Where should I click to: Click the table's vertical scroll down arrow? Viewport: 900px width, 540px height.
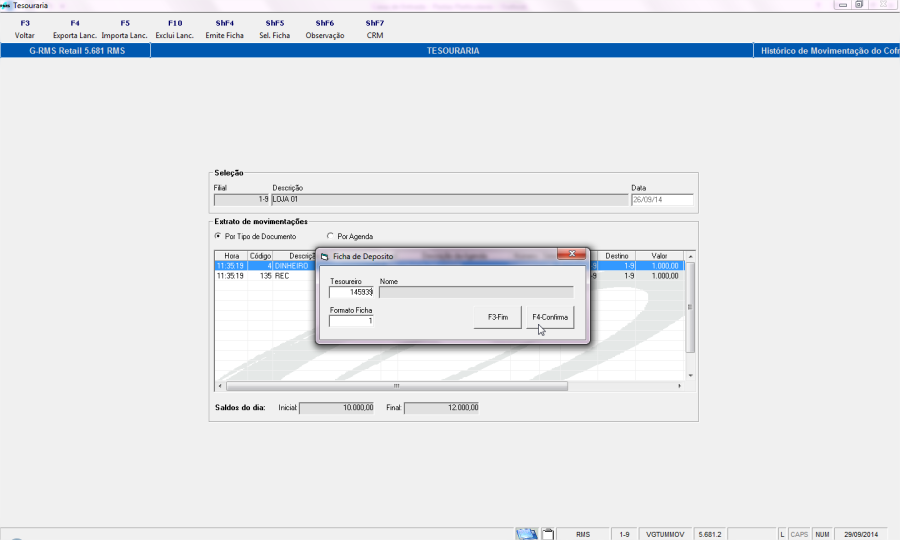coord(690,375)
